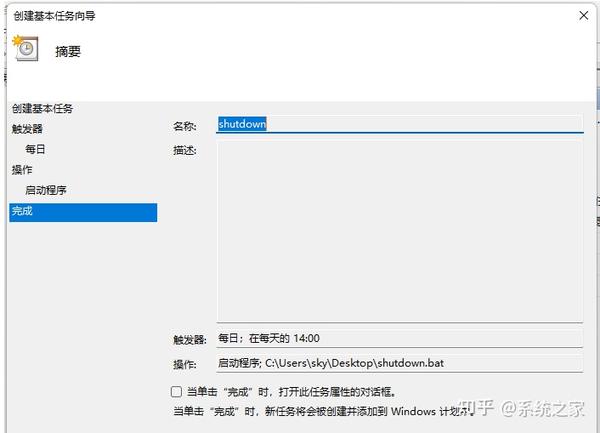Click the 名称 field containing shutdown
Viewport: 600px width, 433px height.
pyautogui.click(x=399, y=124)
